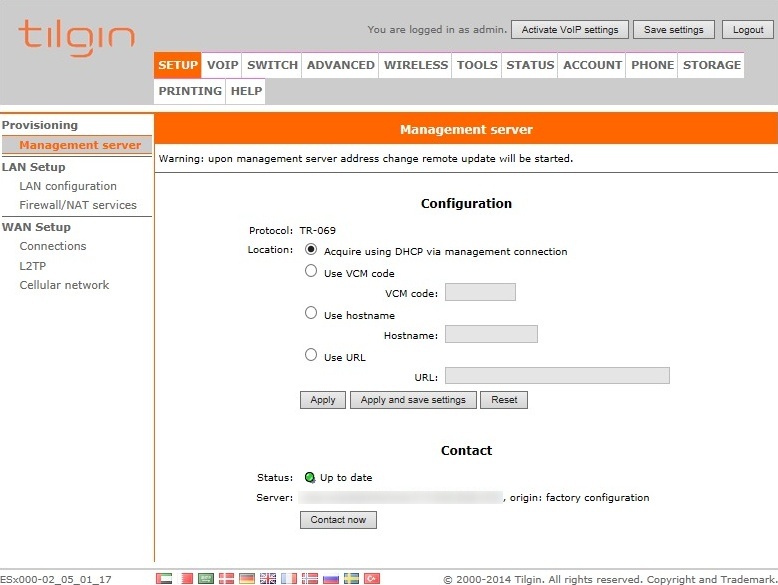Viewport: 778px width, 585px height.
Task: Switch language via the UAE flag
Action: [x=164, y=578]
